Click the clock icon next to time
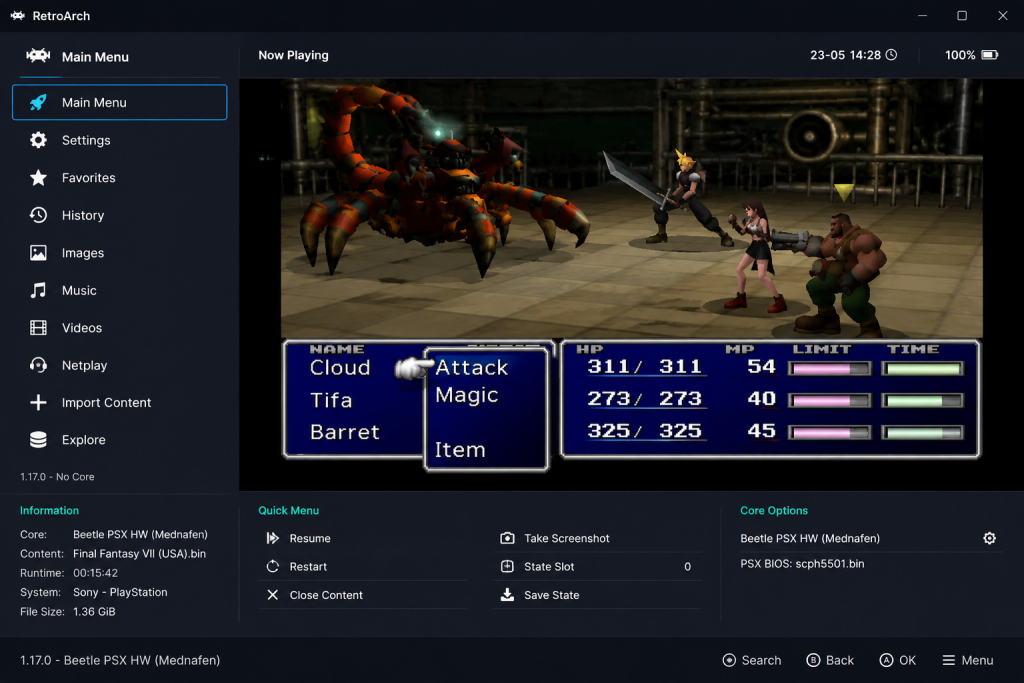Image resolution: width=1024 pixels, height=683 pixels. click(891, 55)
